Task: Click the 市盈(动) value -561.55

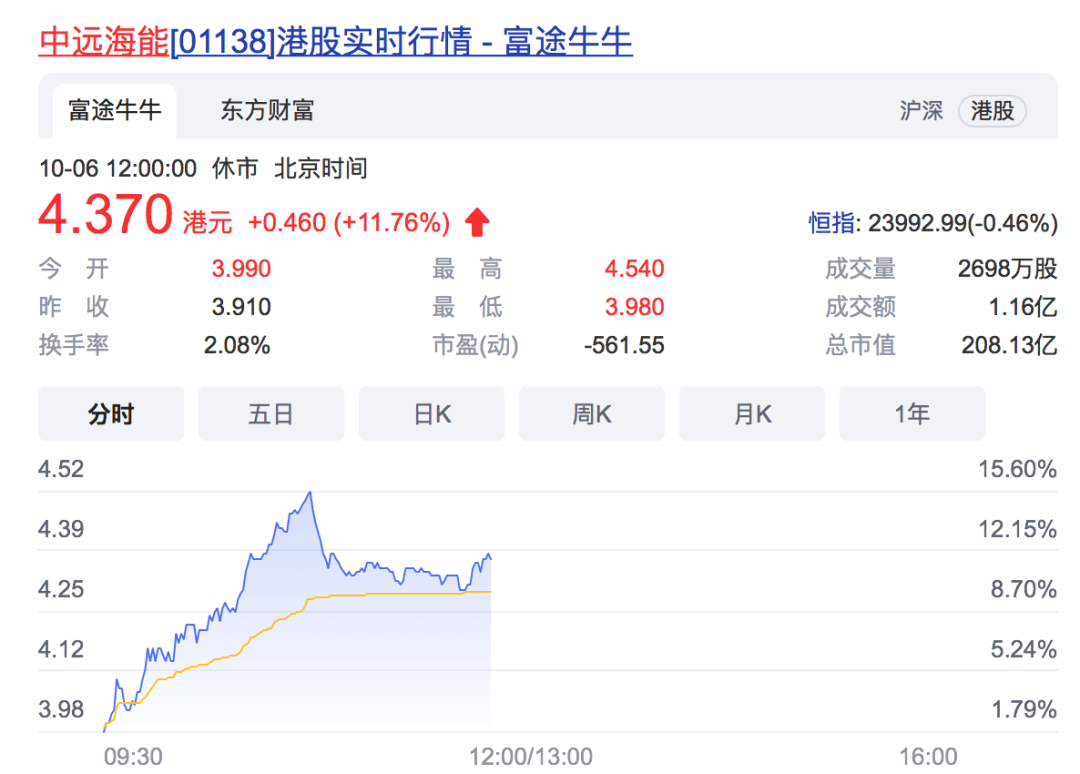Action: click(x=624, y=345)
